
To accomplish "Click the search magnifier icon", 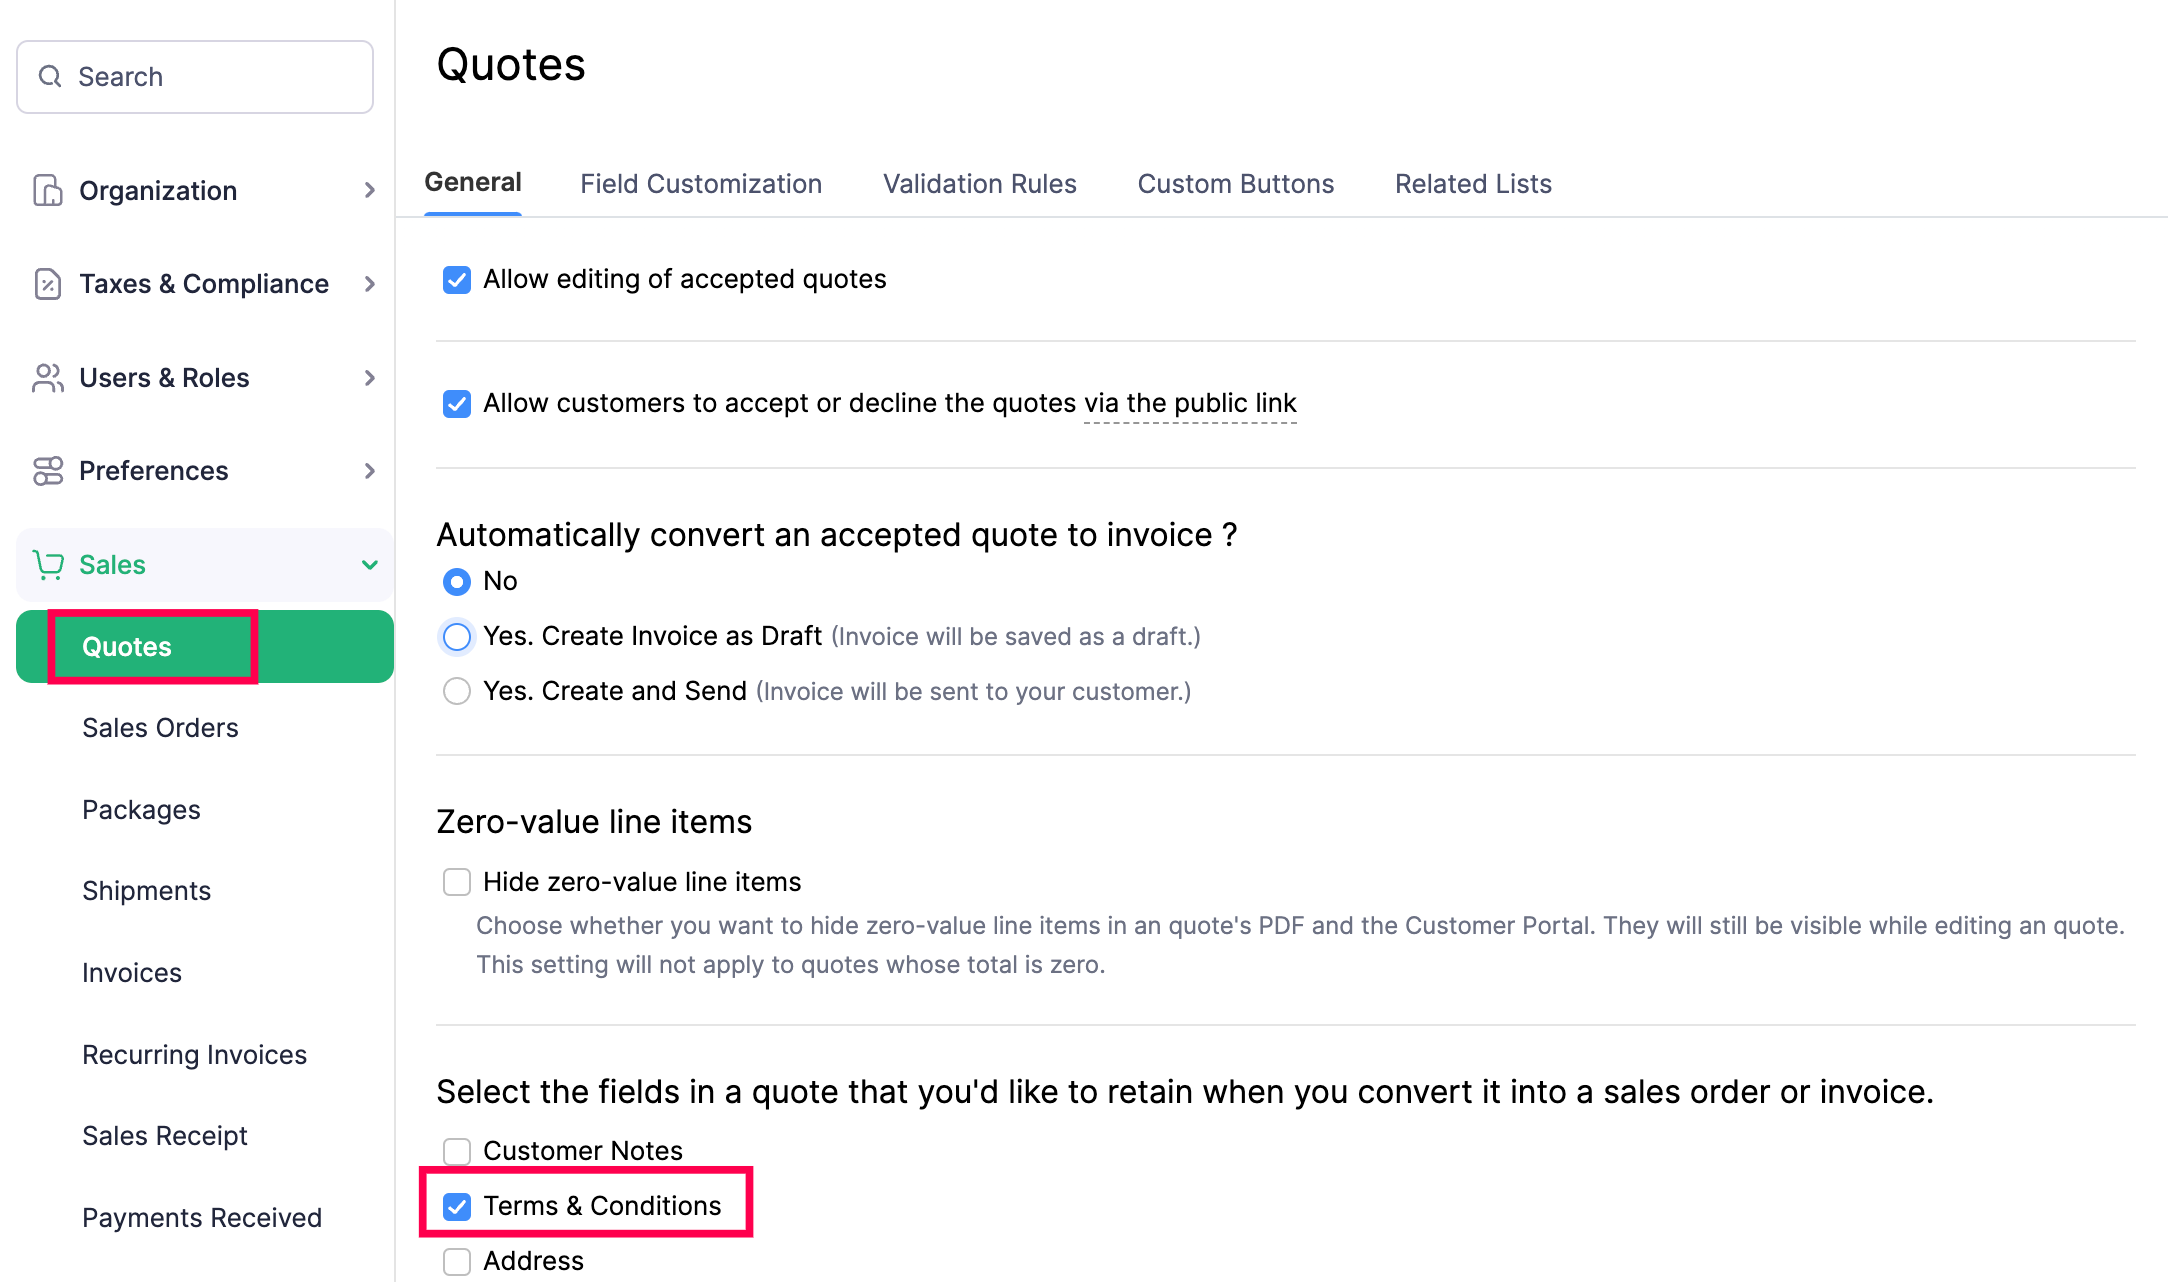I will point(50,77).
